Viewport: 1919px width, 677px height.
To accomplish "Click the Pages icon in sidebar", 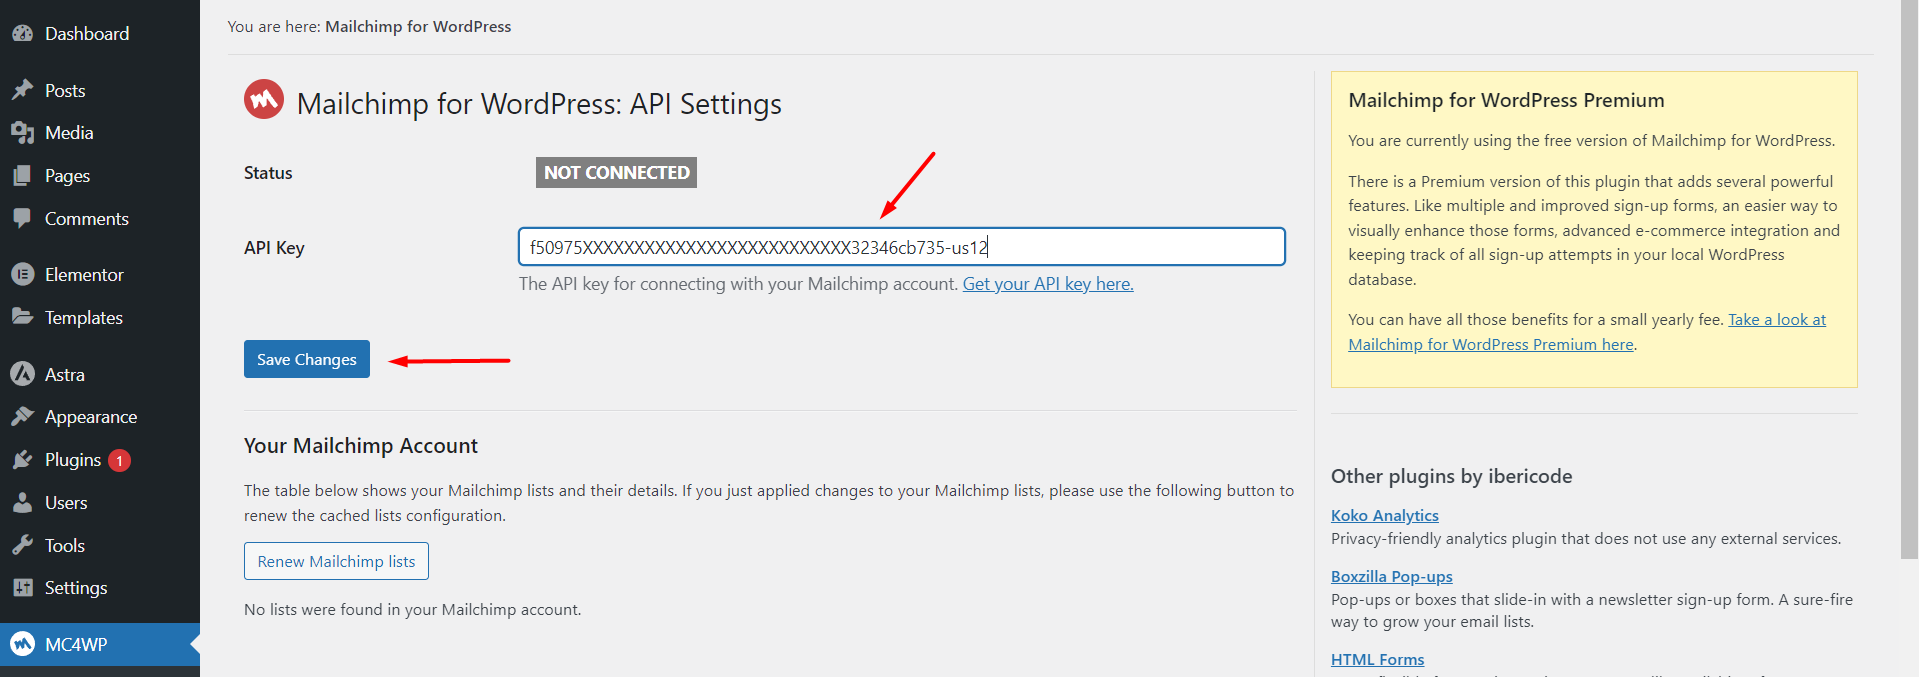I will click(22, 176).
